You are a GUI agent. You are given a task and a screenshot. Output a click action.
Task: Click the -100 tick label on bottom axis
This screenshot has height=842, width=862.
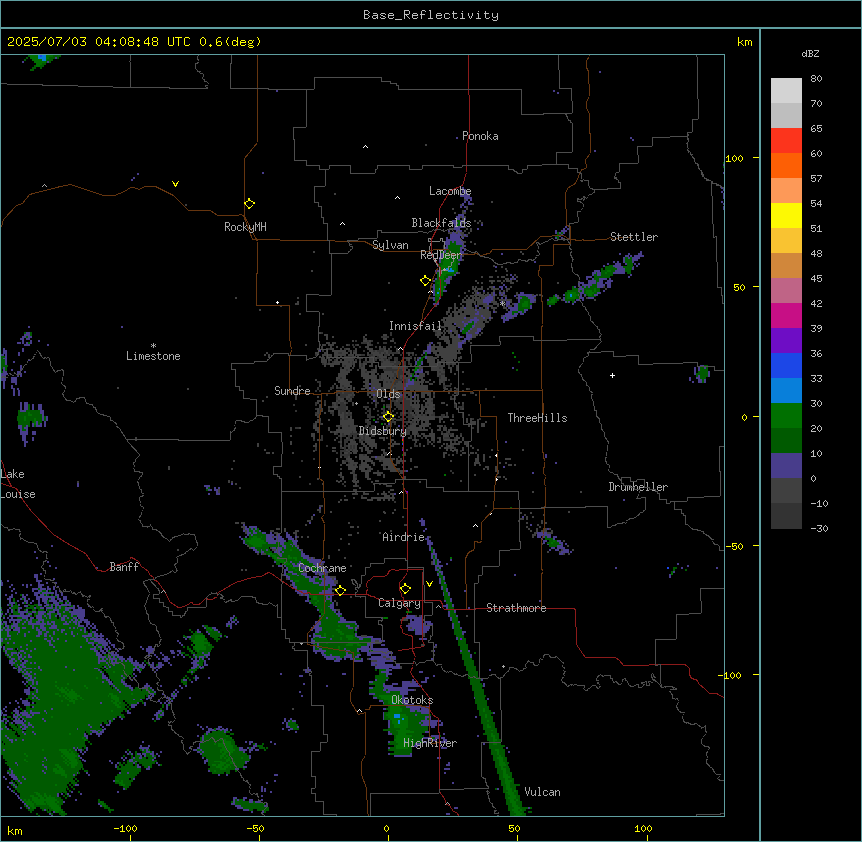(x=125, y=828)
